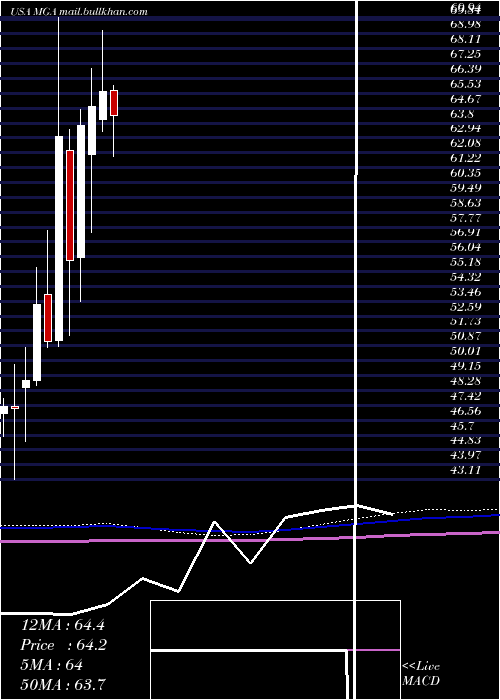Click the 67.25 price axis label
500x700 pixels.
pyautogui.click(x=466, y=54)
